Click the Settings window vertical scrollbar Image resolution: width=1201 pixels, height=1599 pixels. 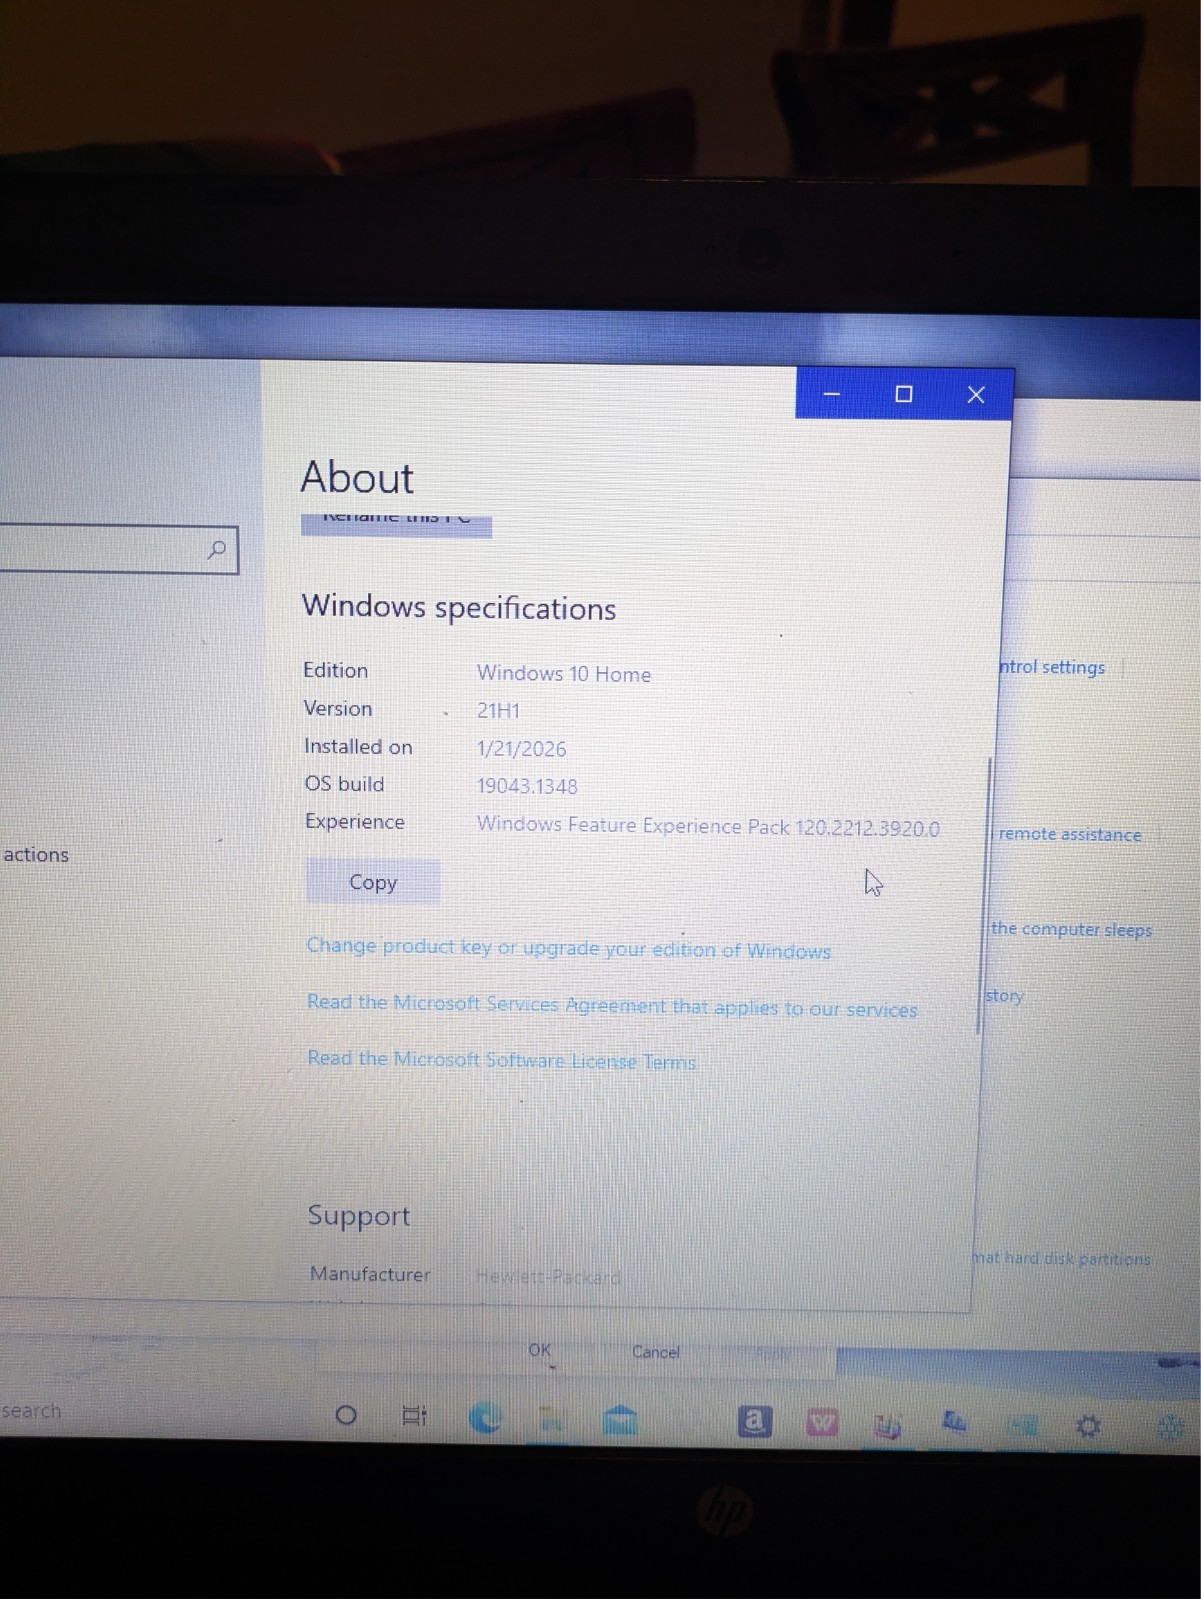pyautogui.click(x=983, y=895)
